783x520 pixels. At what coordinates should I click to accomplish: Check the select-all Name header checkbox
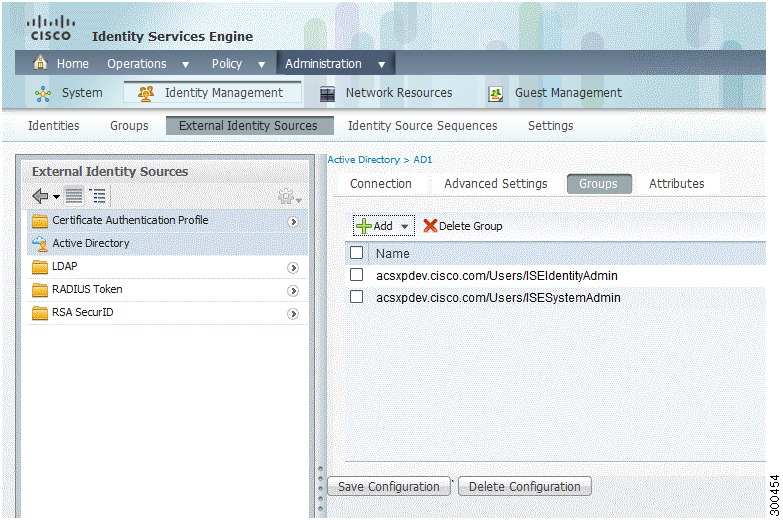pyautogui.click(x=357, y=253)
